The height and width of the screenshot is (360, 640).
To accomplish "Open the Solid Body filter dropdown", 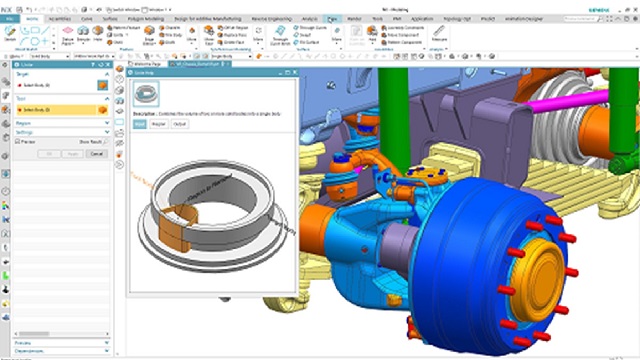I will (49, 56).
